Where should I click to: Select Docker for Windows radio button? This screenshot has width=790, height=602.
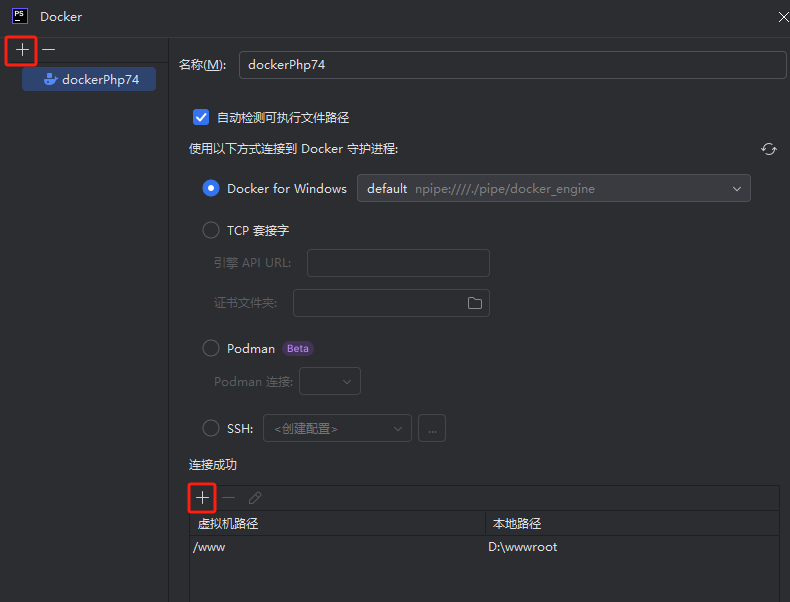(x=211, y=188)
